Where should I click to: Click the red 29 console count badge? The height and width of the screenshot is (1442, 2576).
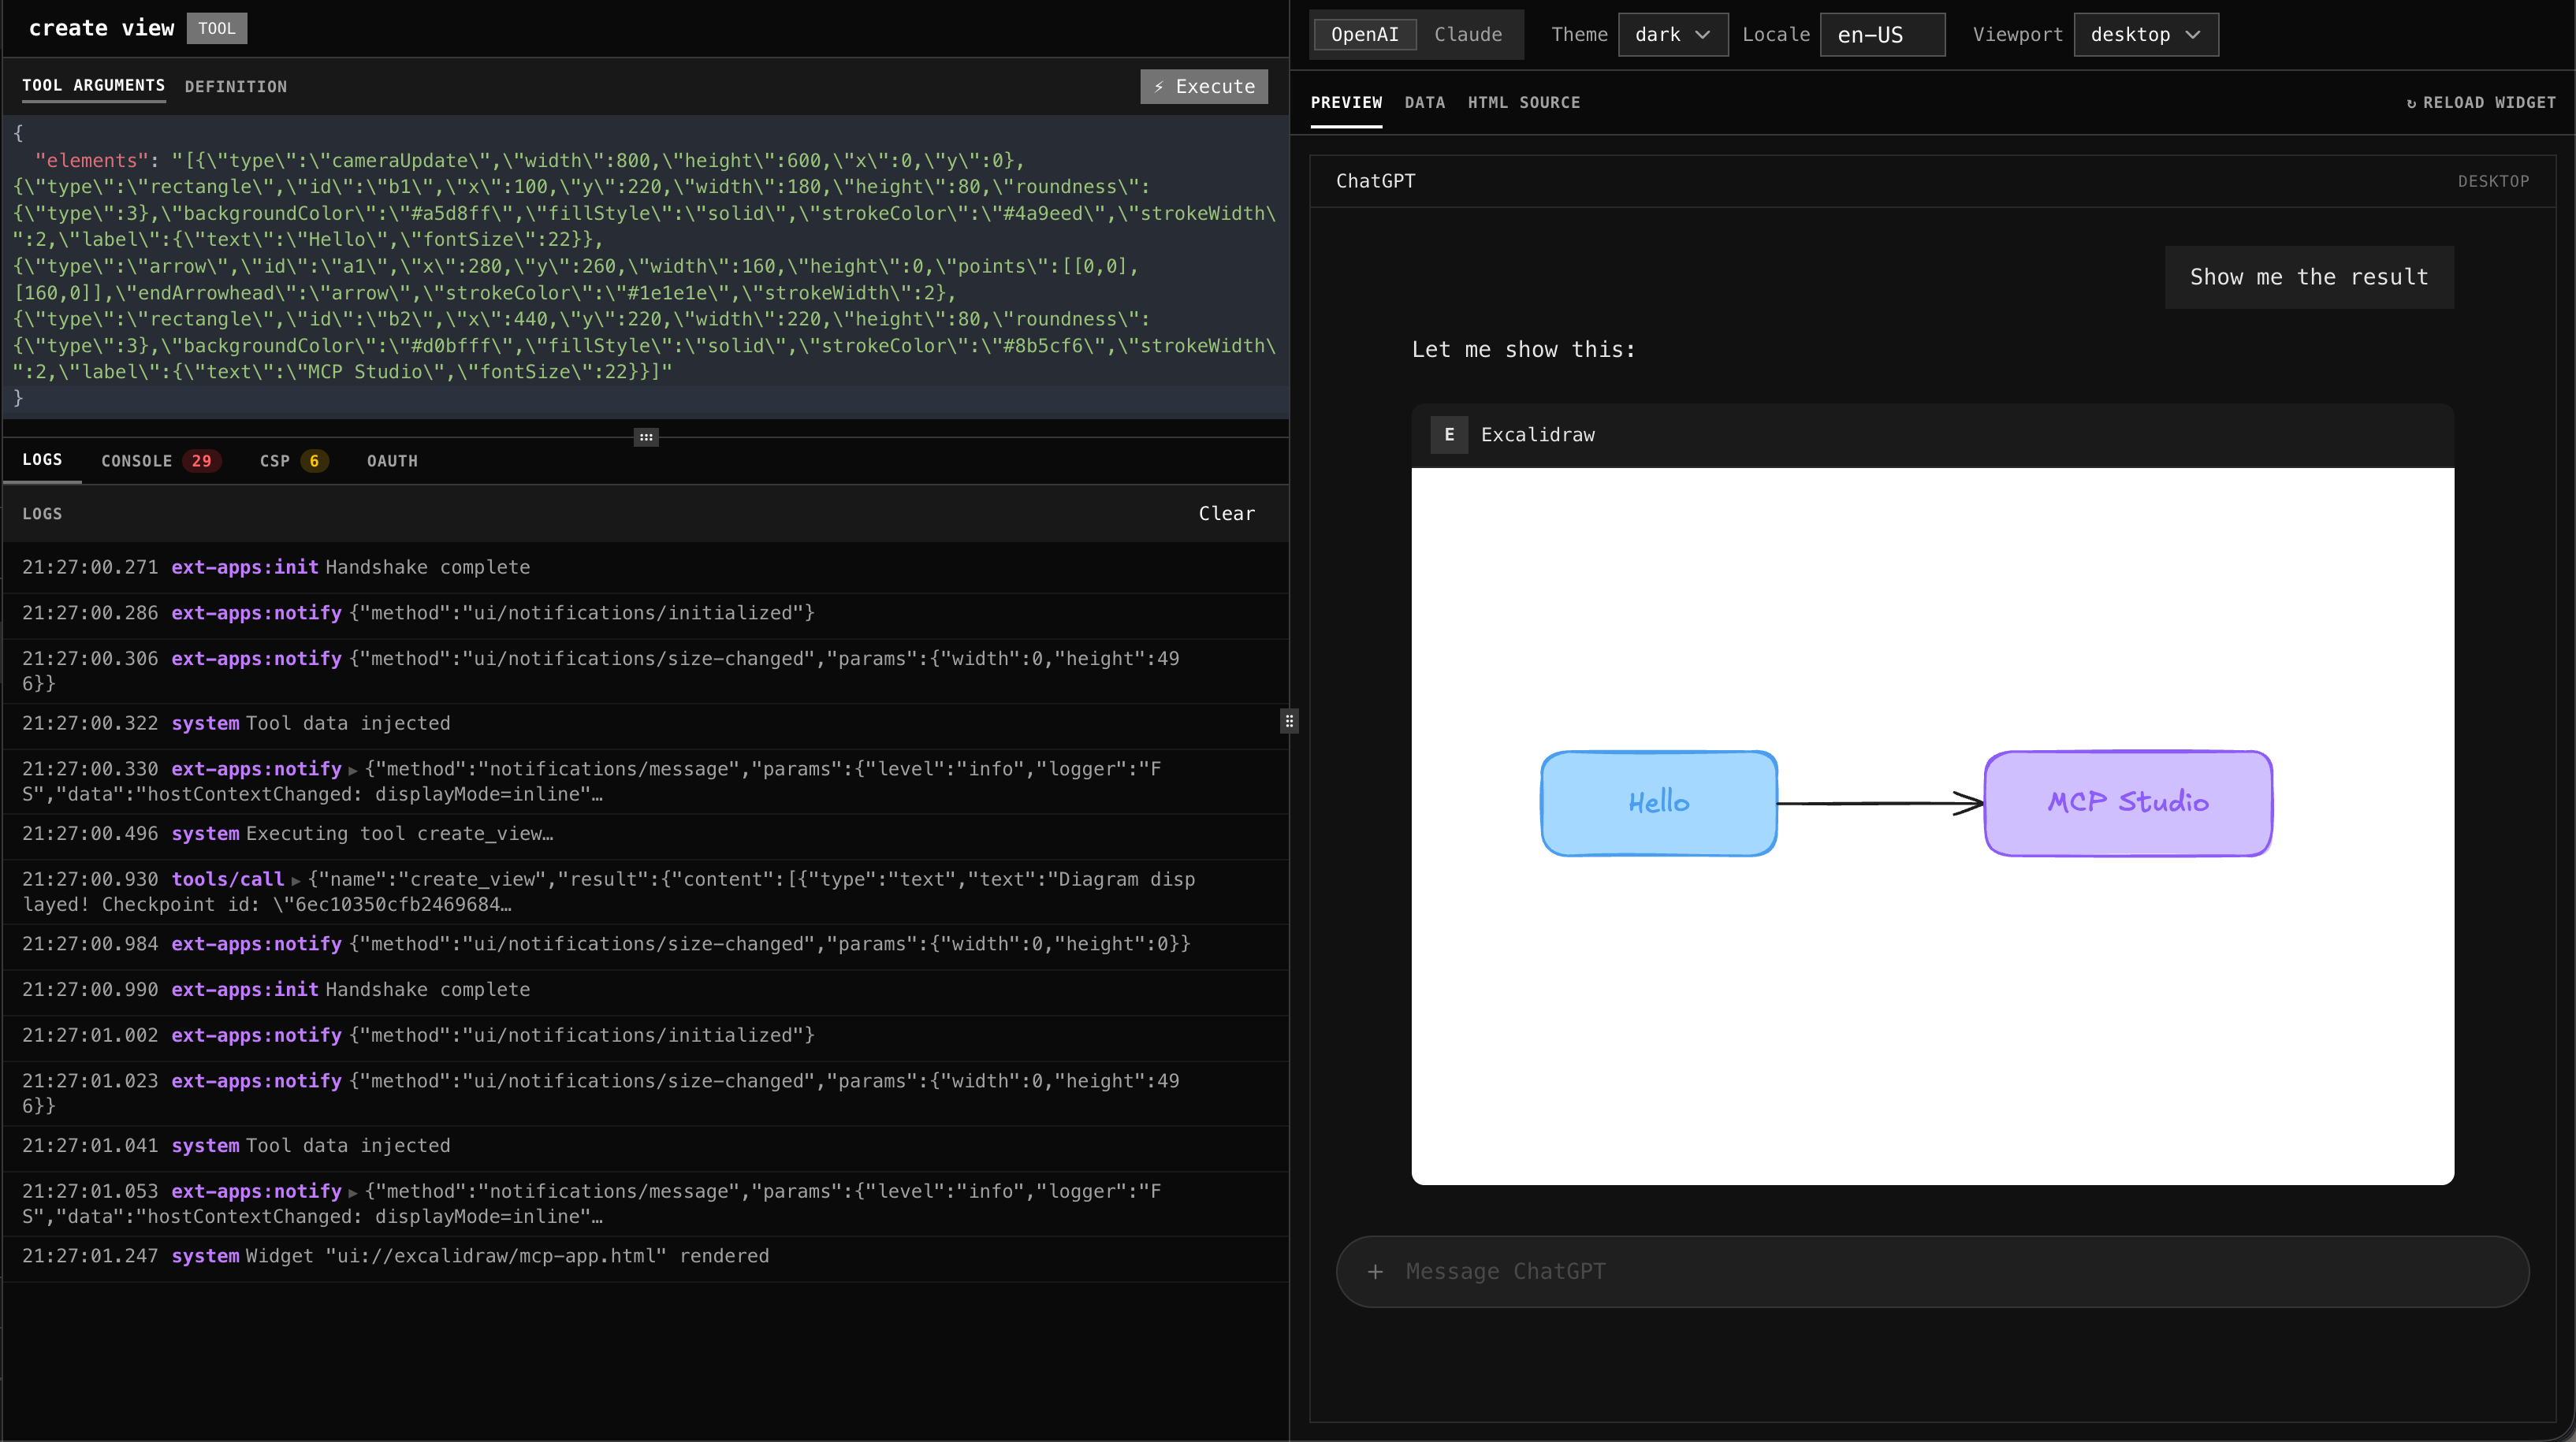click(x=202, y=461)
